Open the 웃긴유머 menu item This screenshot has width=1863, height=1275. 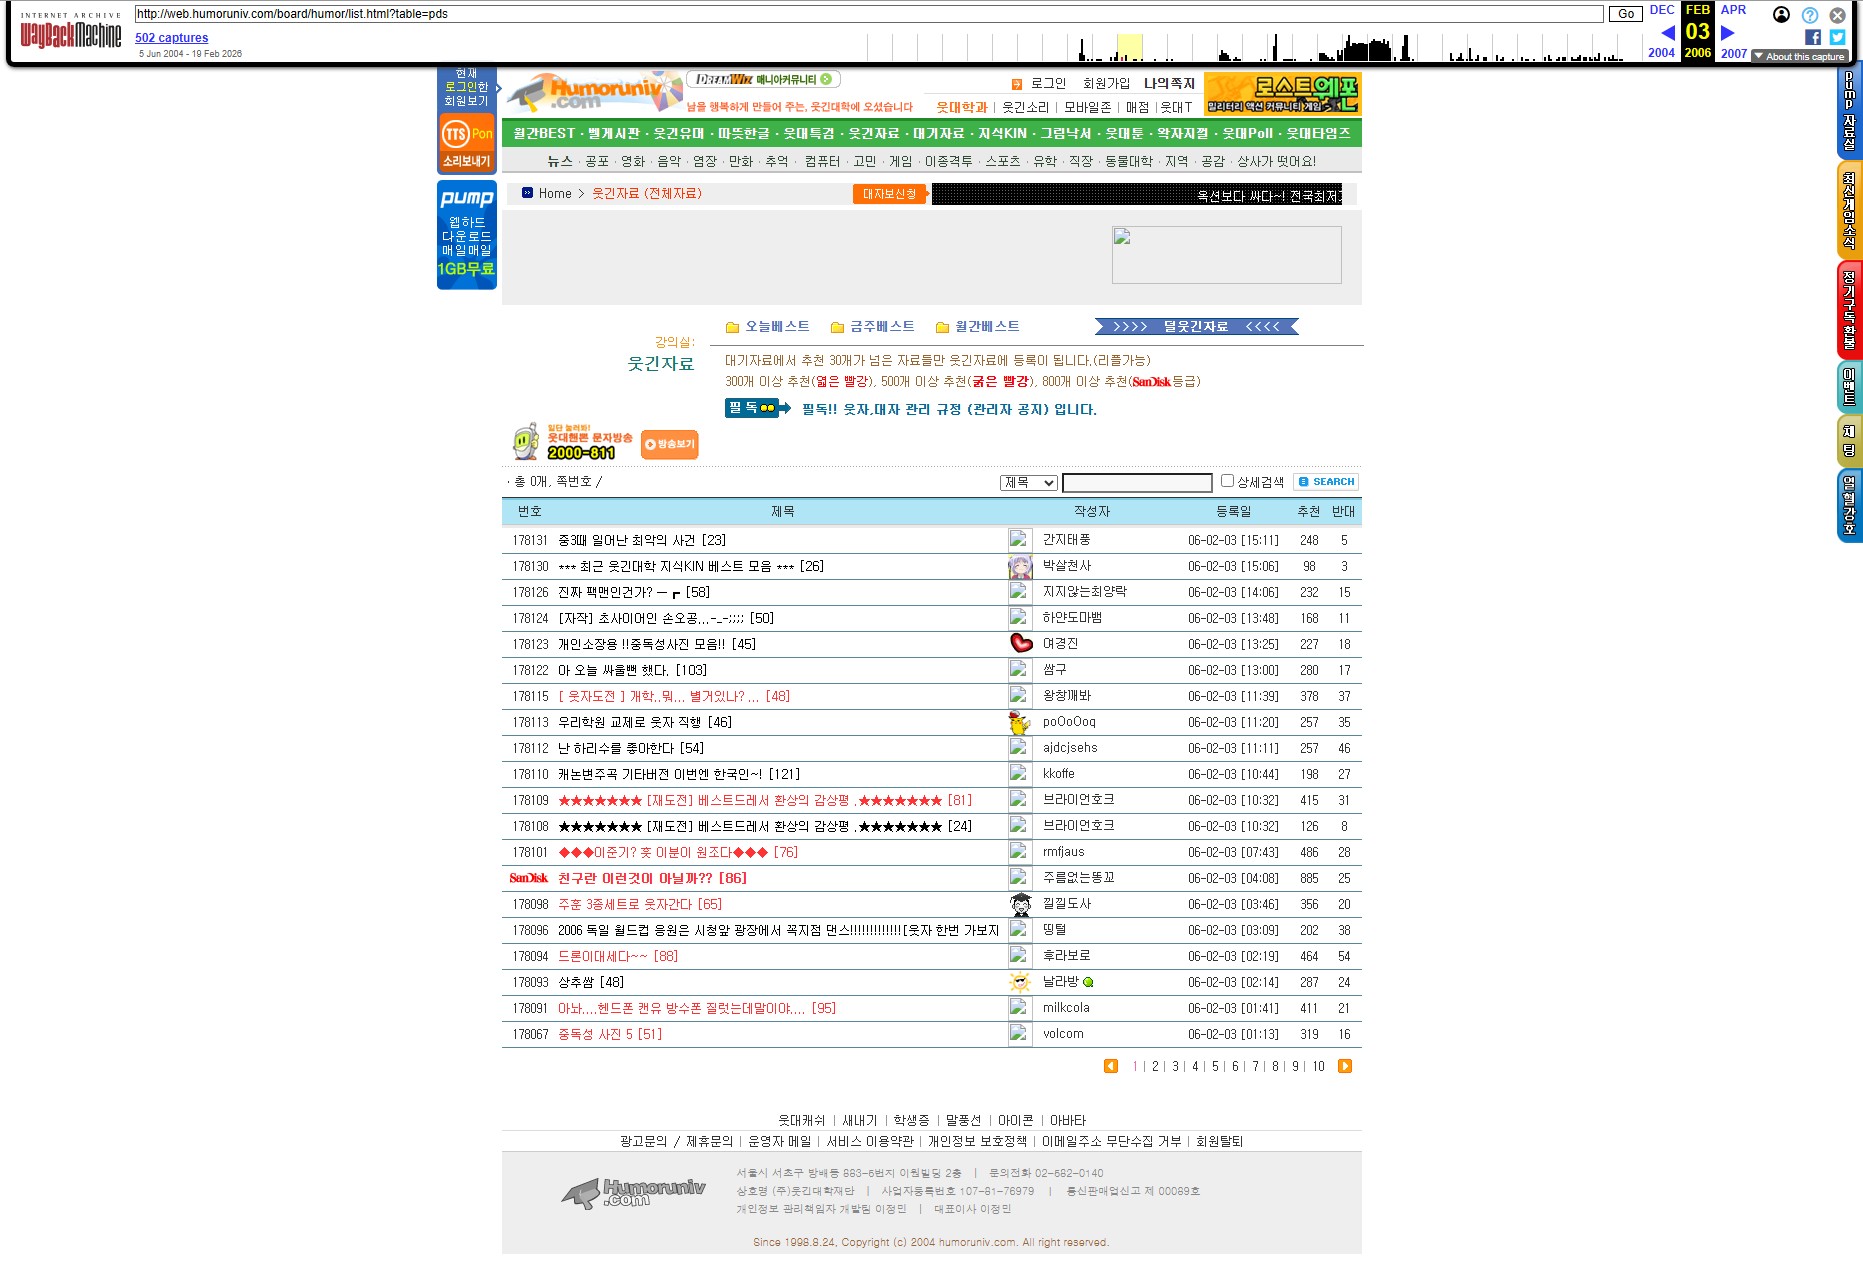click(679, 133)
